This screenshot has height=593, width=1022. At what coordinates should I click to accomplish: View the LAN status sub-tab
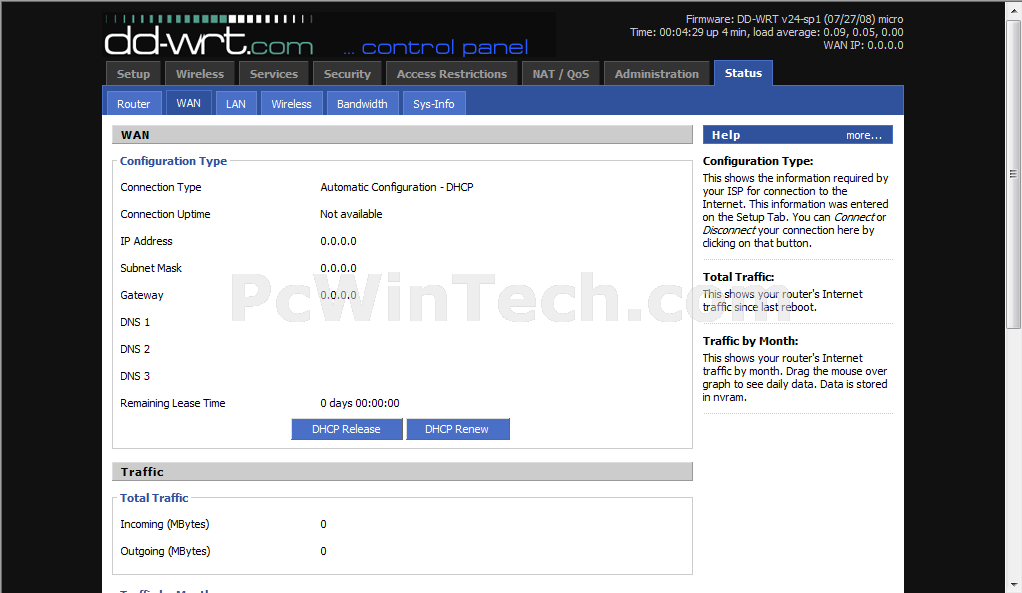[x=236, y=104]
